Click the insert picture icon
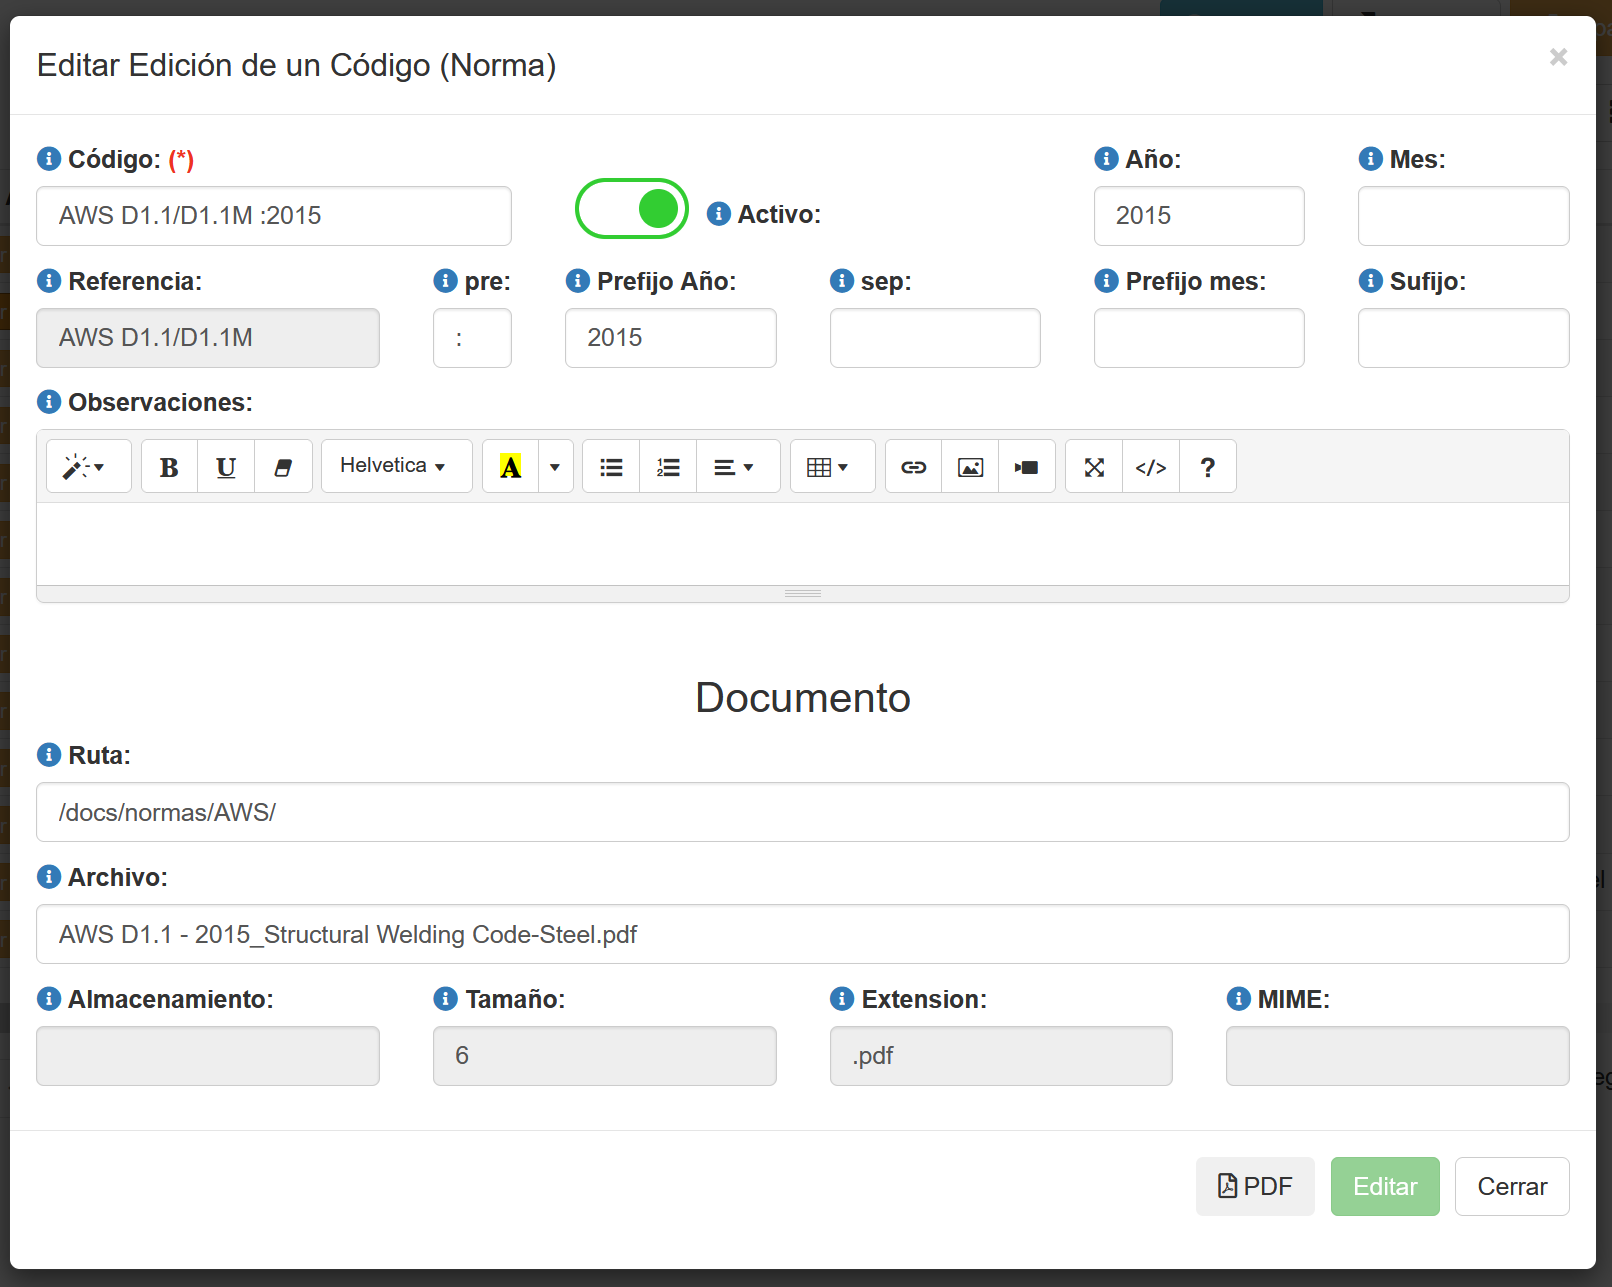This screenshot has width=1612, height=1287. click(x=970, y=467)
